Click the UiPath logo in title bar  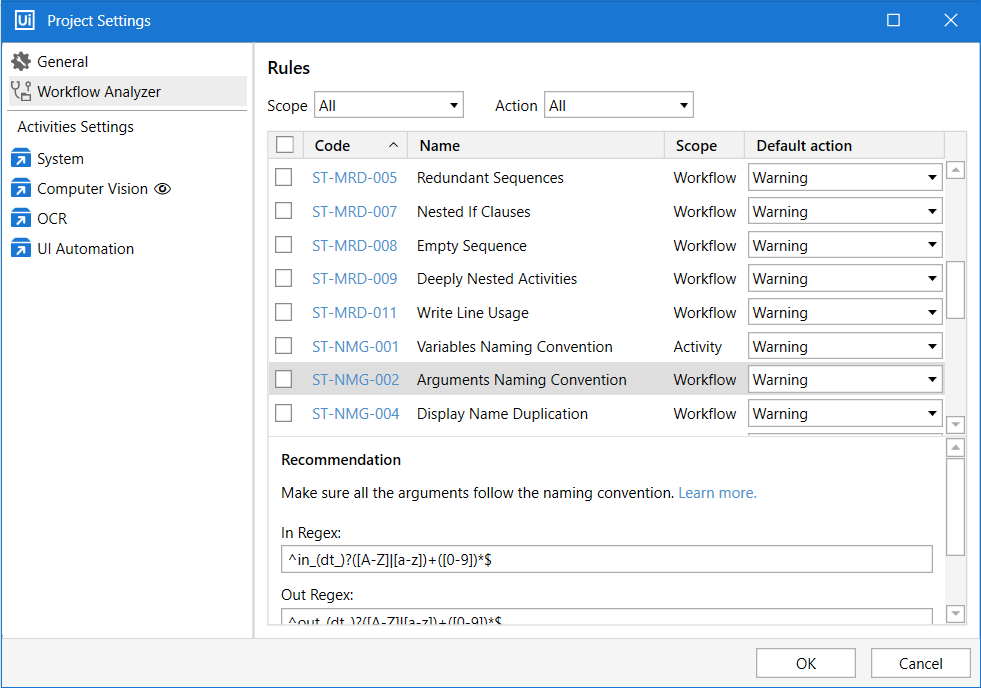click(24, 20)
